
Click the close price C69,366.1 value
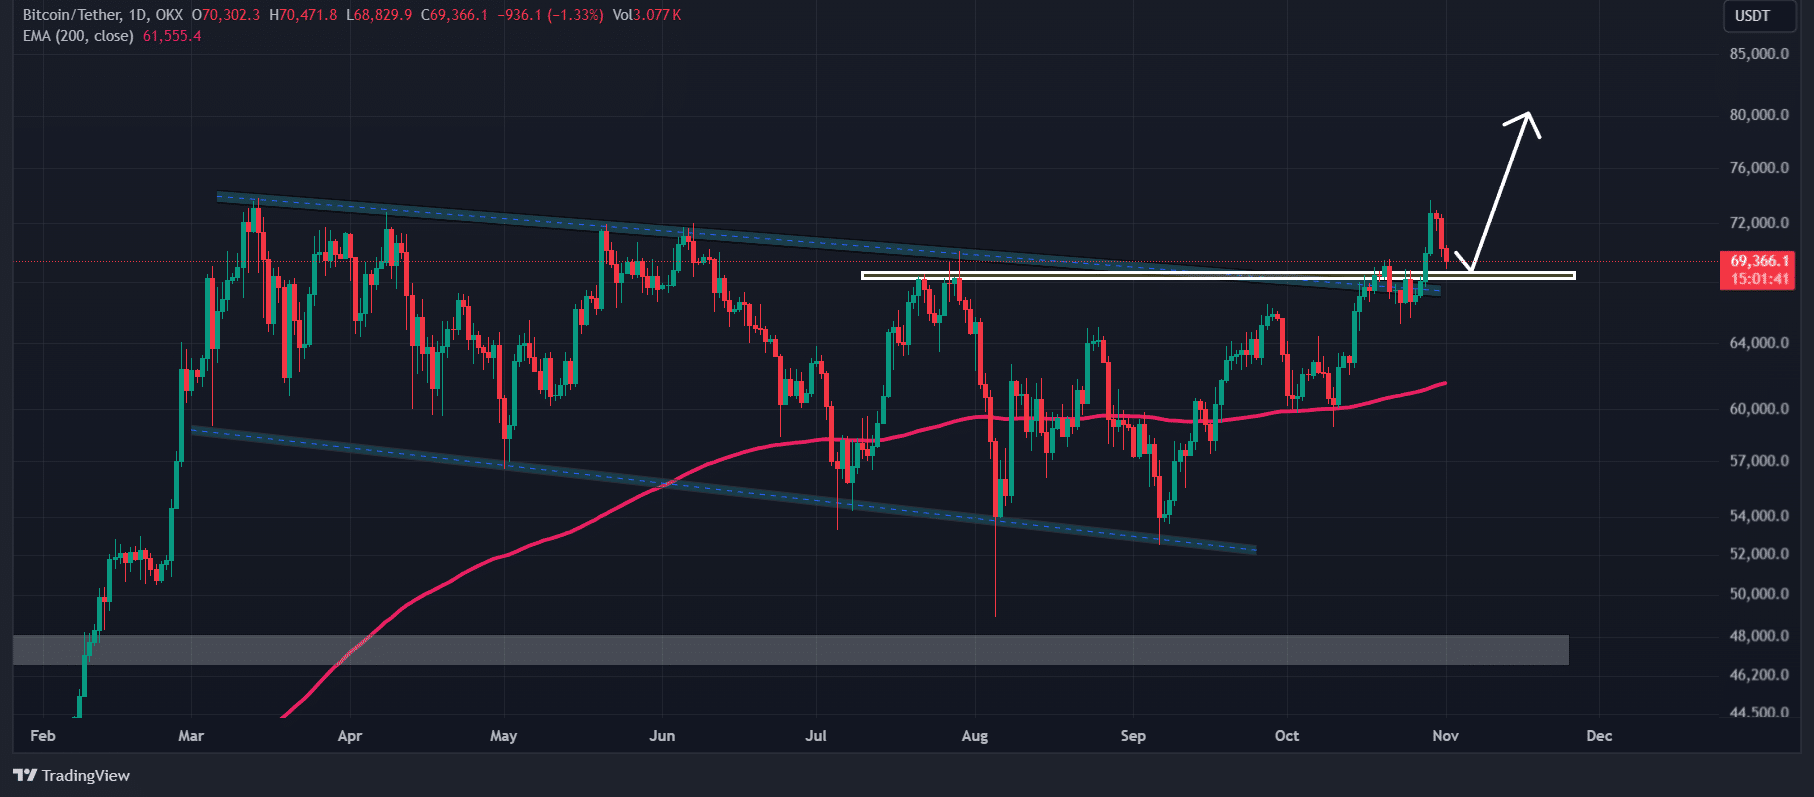[x=455, y=15]
